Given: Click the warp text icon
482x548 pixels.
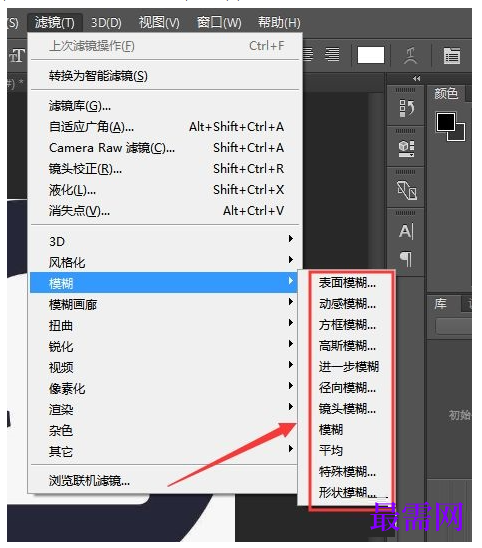Looking at the screenshot, I should tap(411, 56).
